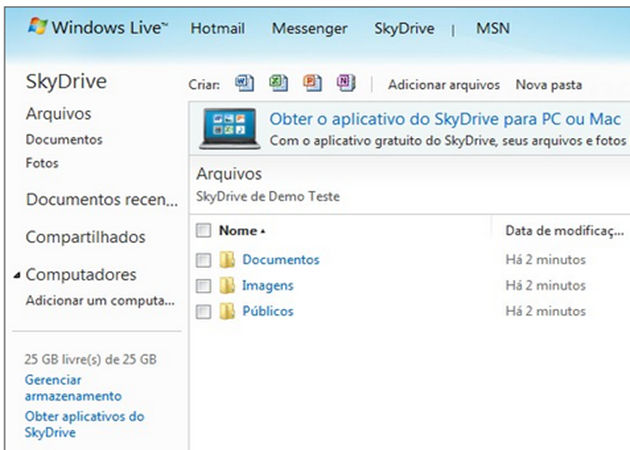Check the Imagens folder checkbox

[204, 286]
